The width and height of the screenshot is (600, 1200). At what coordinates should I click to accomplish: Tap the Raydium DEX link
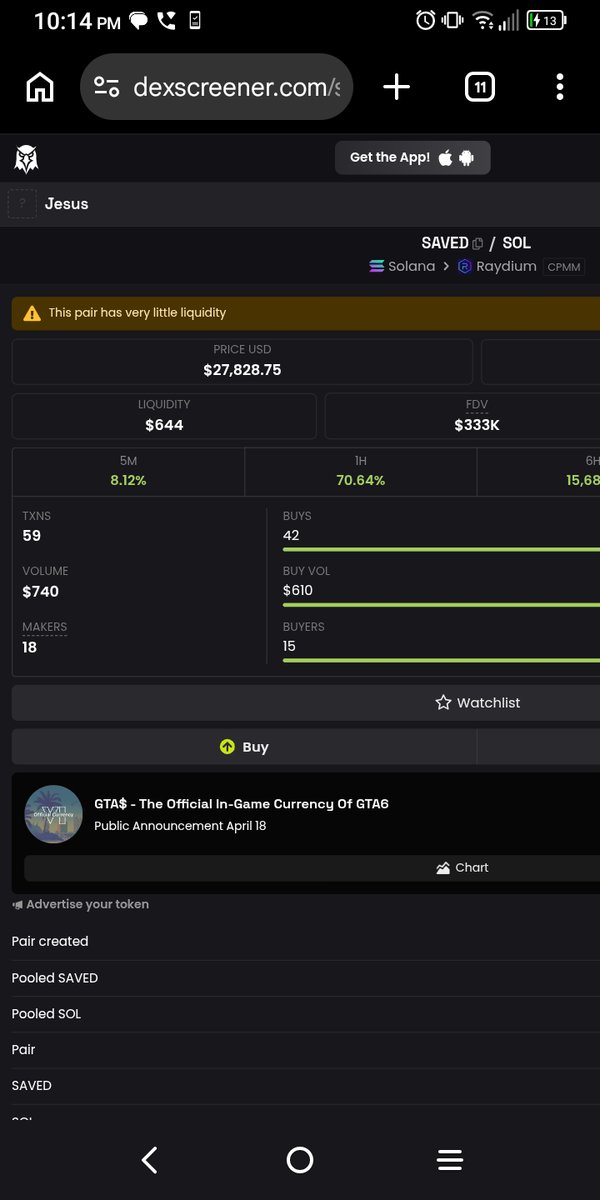click(497, 266)
